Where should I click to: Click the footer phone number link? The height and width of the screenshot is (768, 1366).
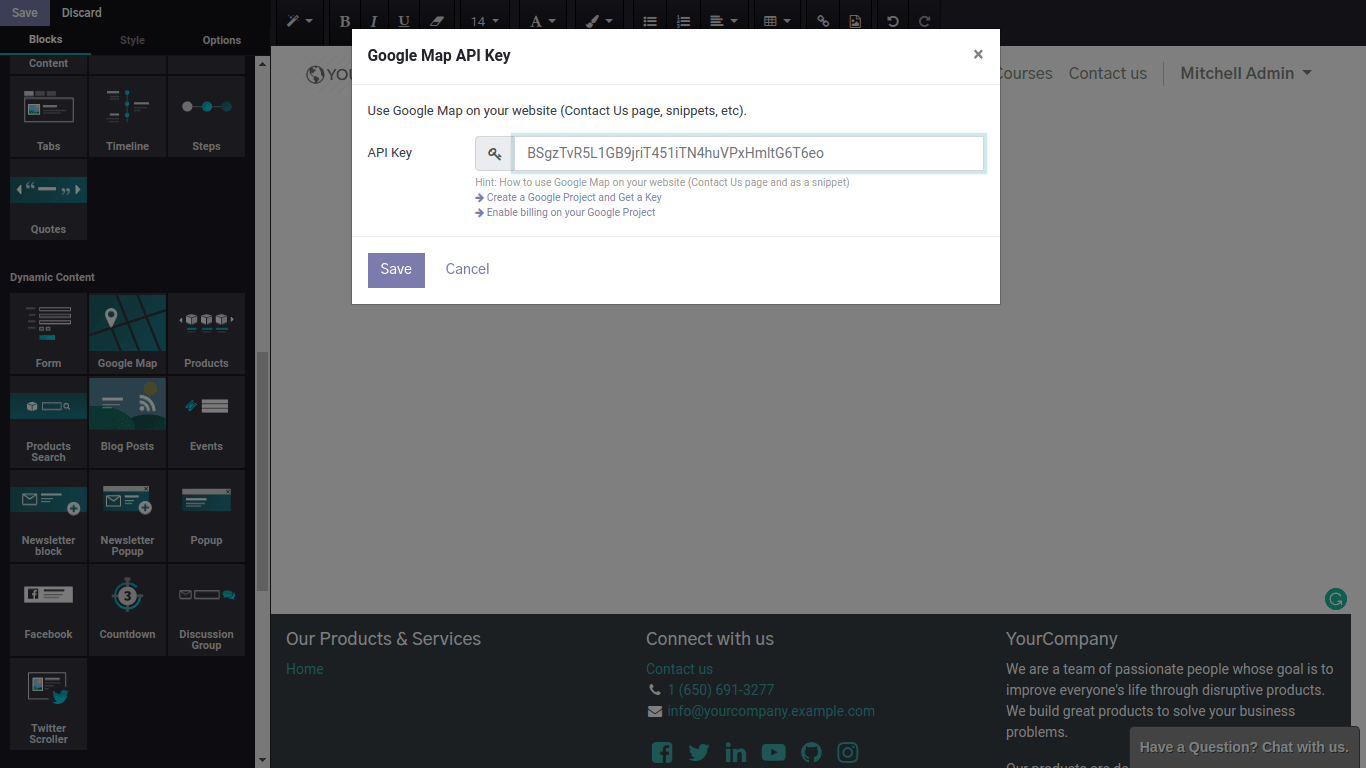pos(720,690)
